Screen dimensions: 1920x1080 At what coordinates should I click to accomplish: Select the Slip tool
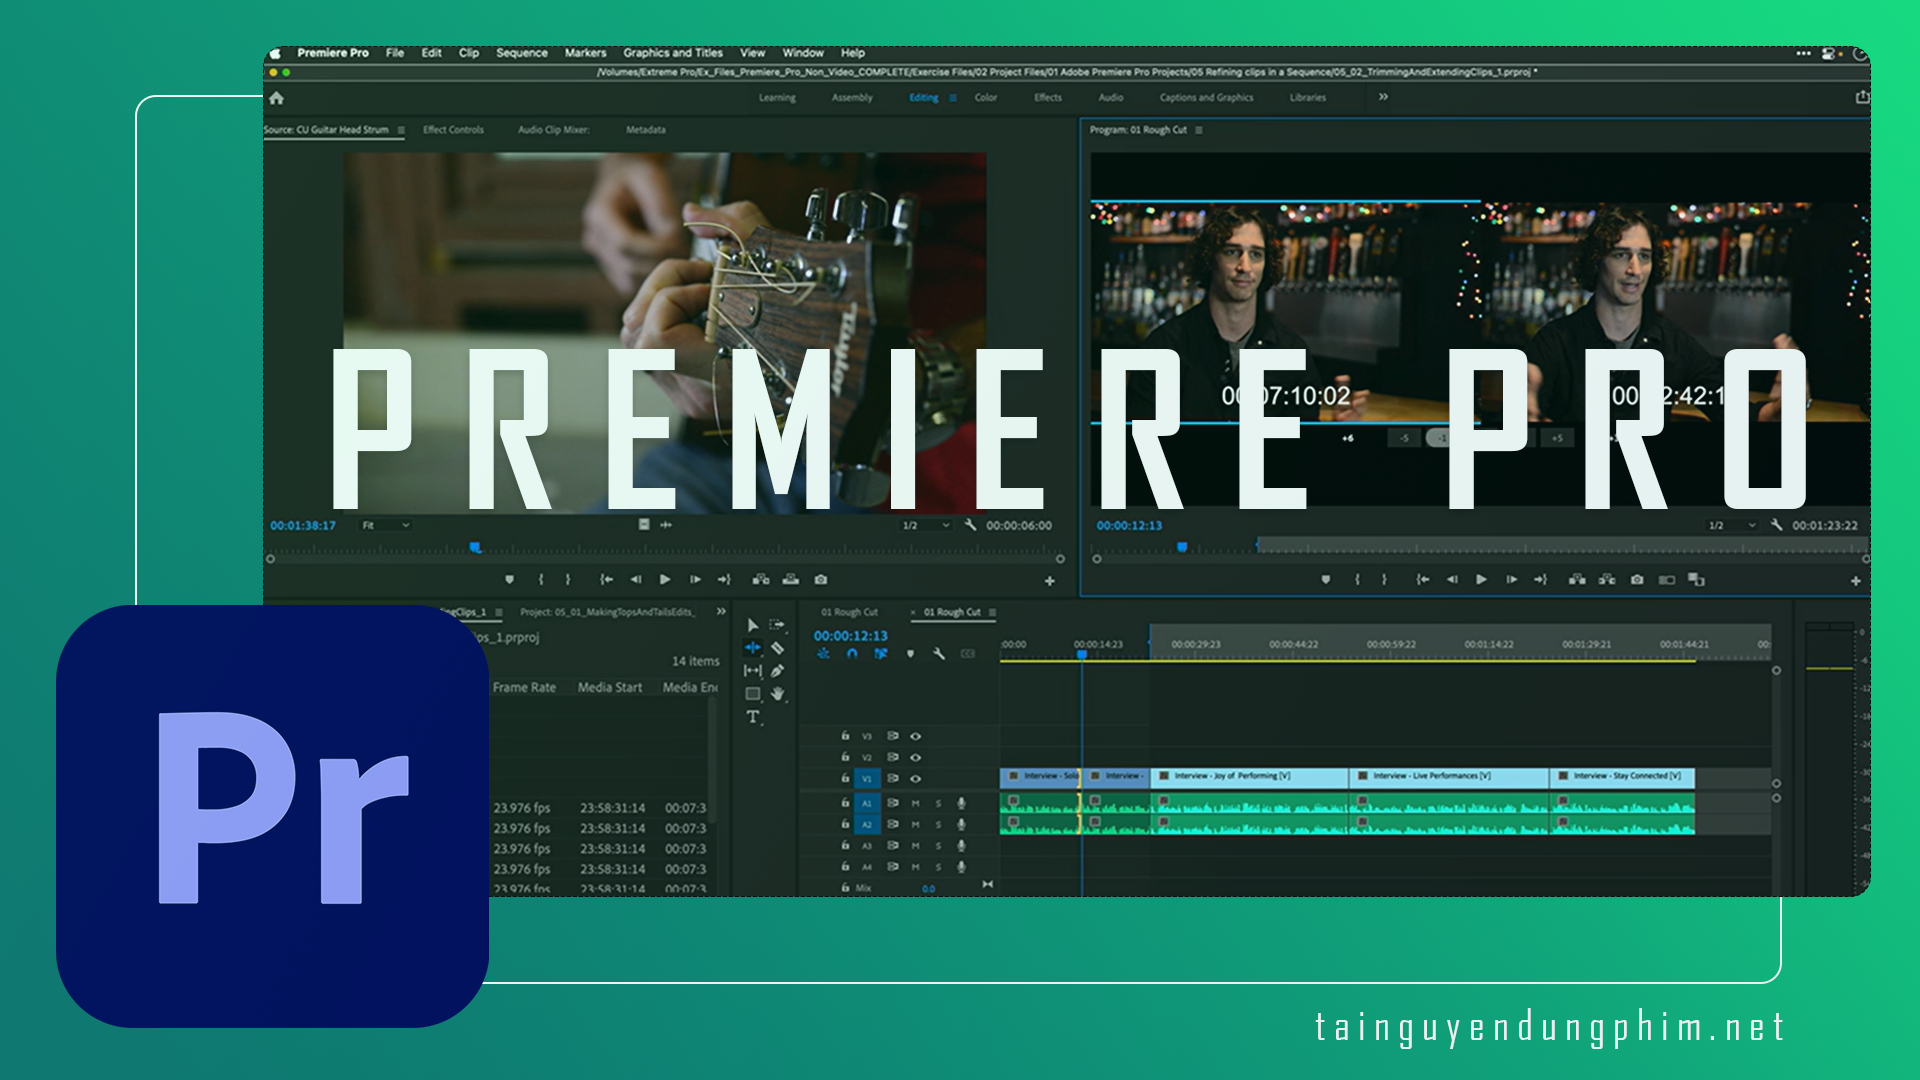click(752, 671)
